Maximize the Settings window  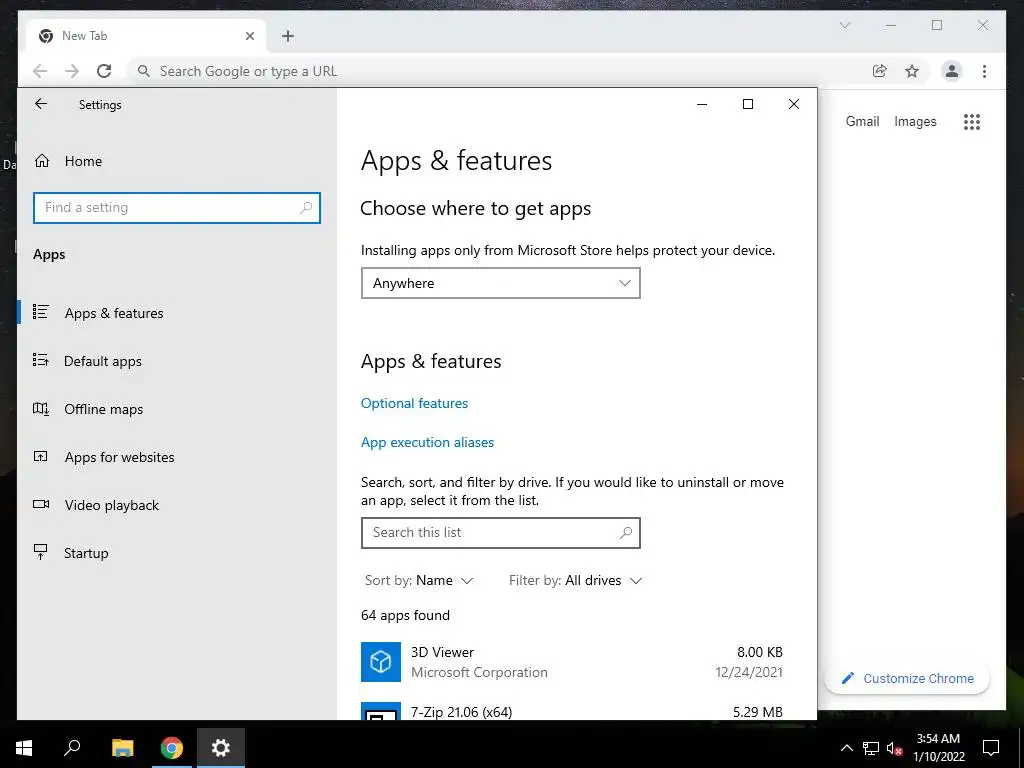748,104
